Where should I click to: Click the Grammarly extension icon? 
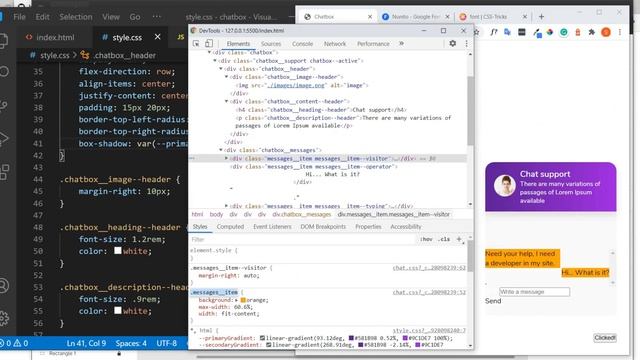(x=564, y=32)
